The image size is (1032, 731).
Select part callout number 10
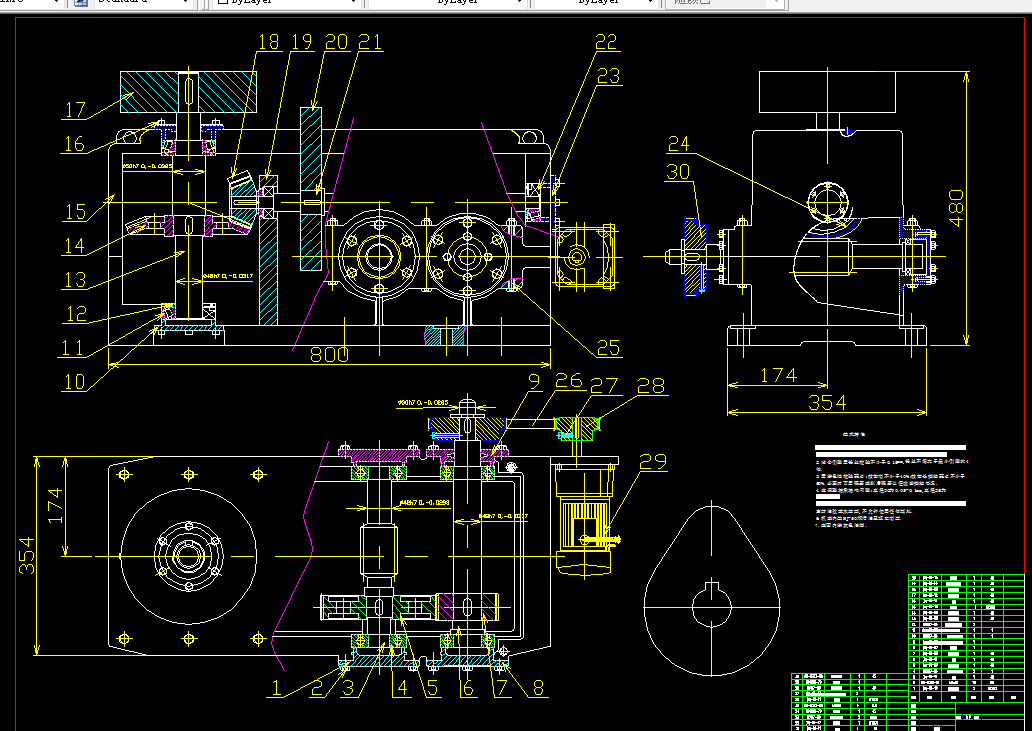tap(74, 382)
